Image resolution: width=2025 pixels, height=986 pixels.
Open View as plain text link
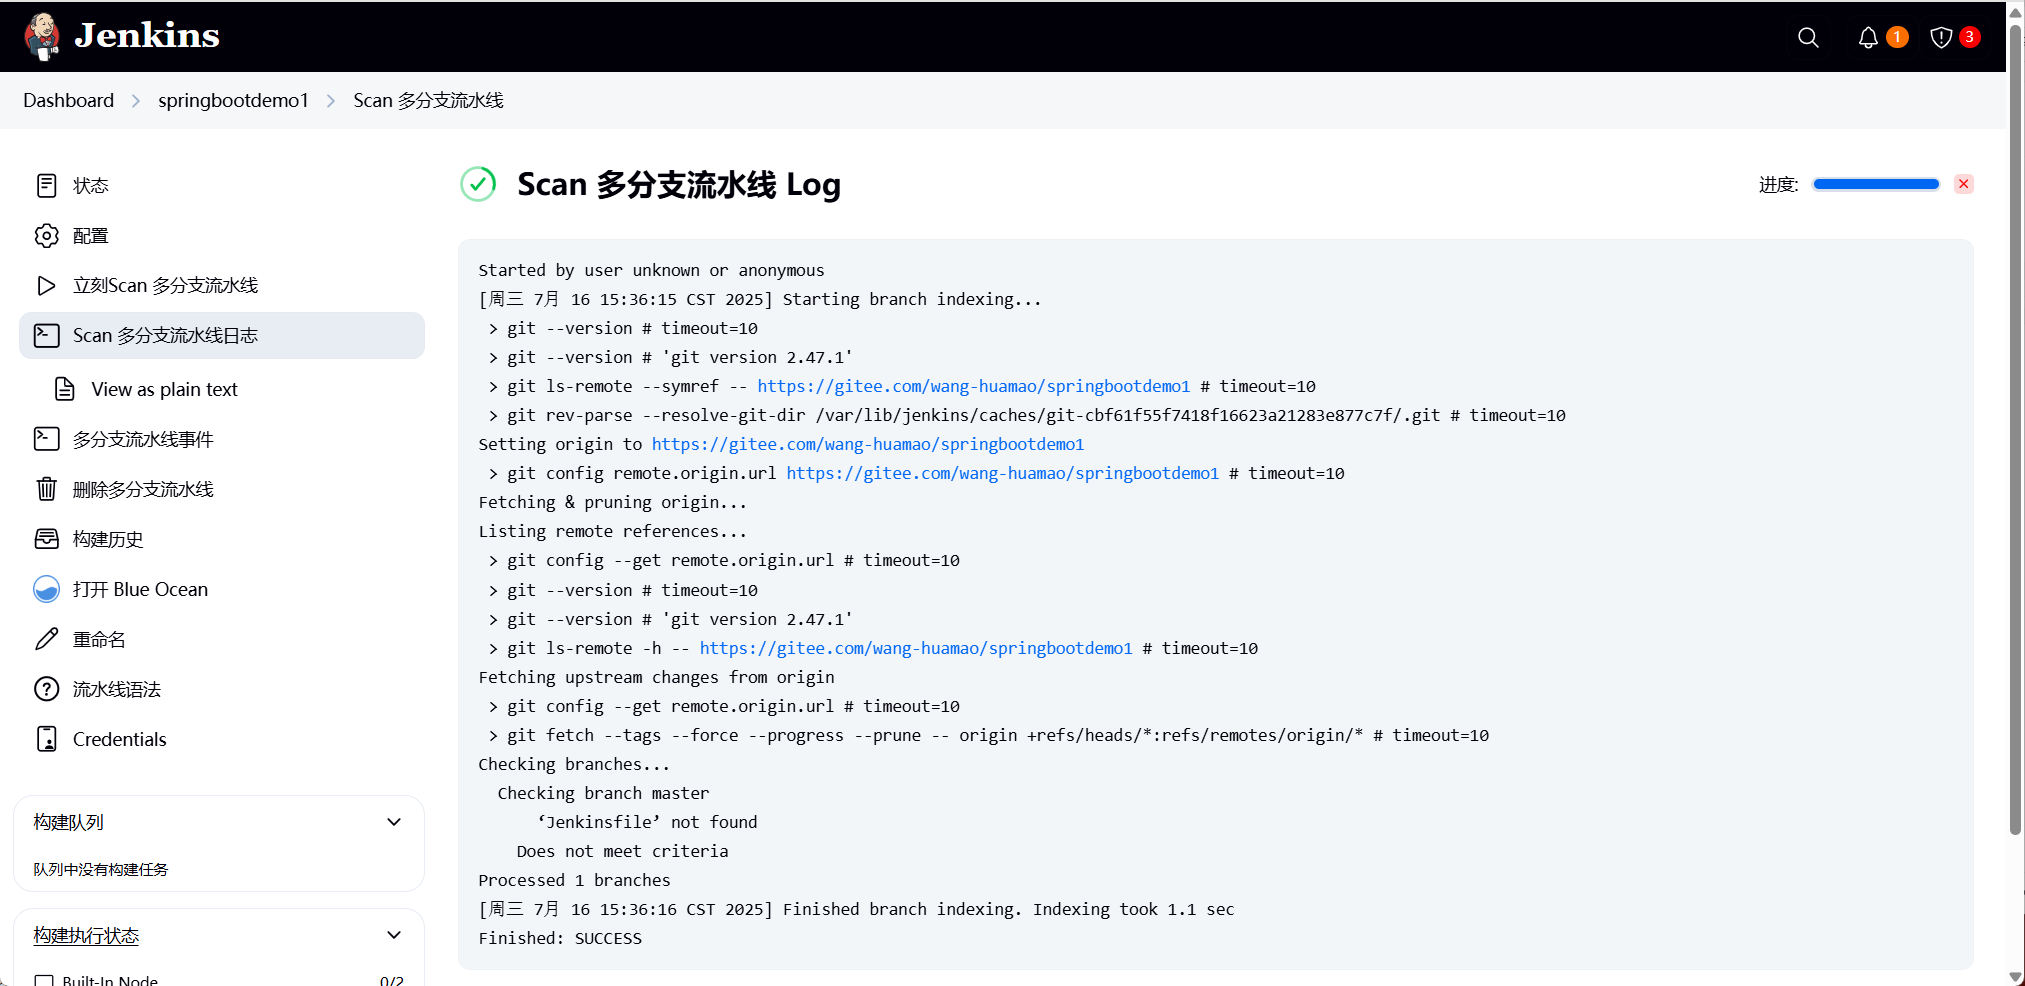(164, 389)
